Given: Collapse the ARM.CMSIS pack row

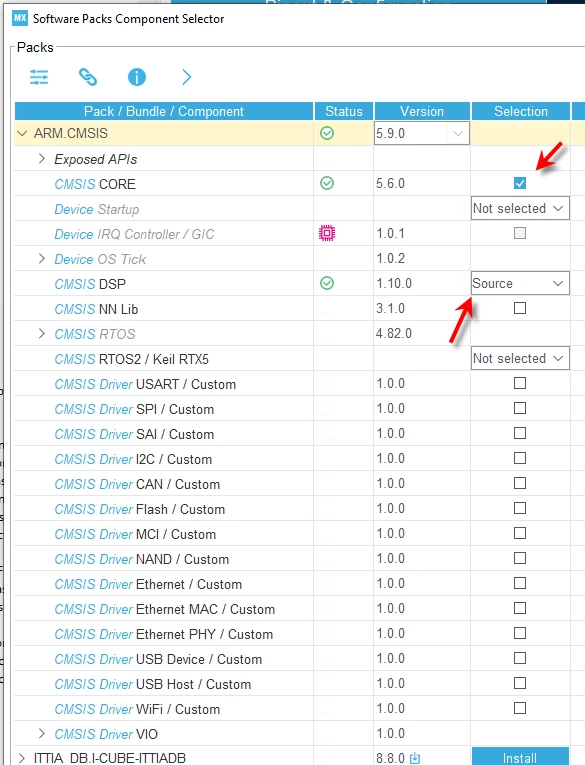Looking at the screenshot, I should pos(22,133).
